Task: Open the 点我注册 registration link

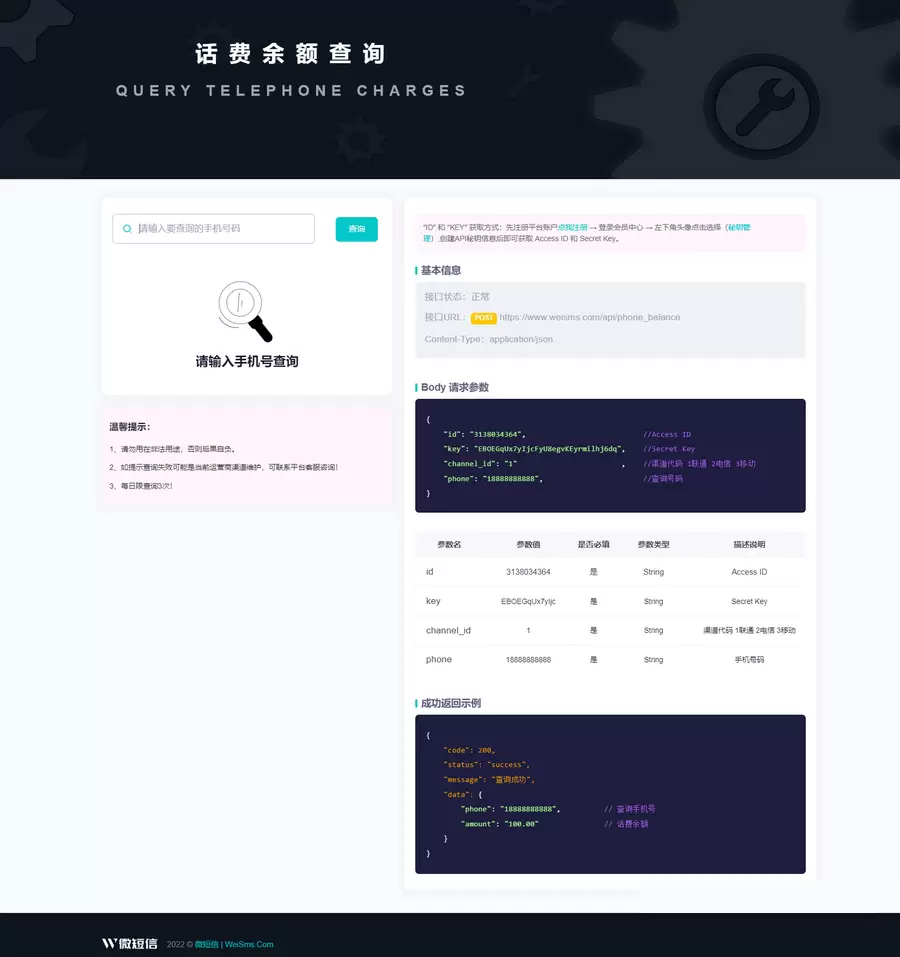Action: [x=572, y=228]
